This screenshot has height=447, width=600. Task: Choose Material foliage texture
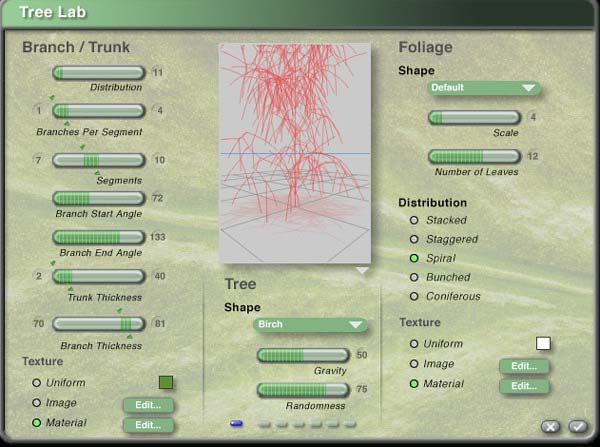[x=414, y=383]
